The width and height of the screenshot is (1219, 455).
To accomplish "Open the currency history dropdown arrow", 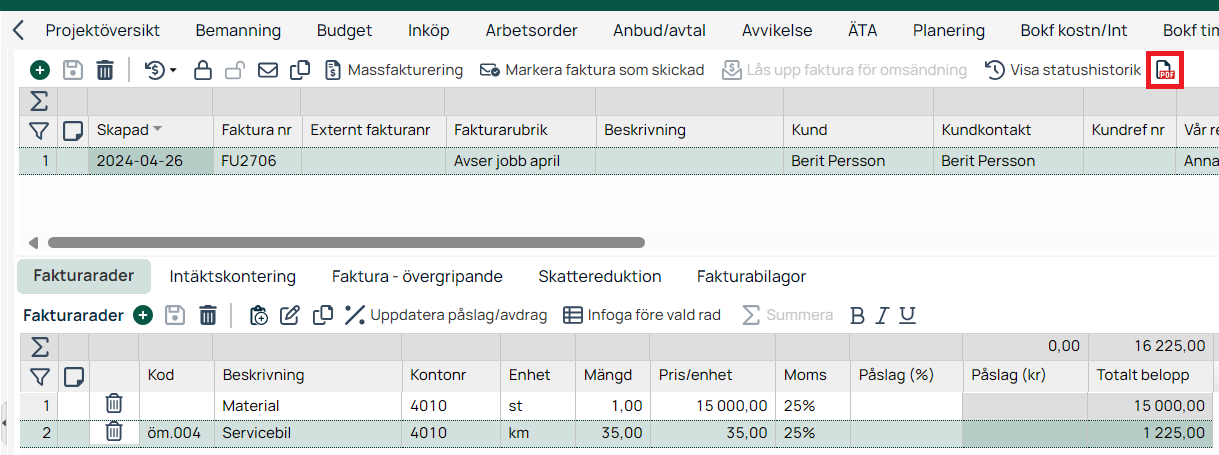I will click(173, 71).
